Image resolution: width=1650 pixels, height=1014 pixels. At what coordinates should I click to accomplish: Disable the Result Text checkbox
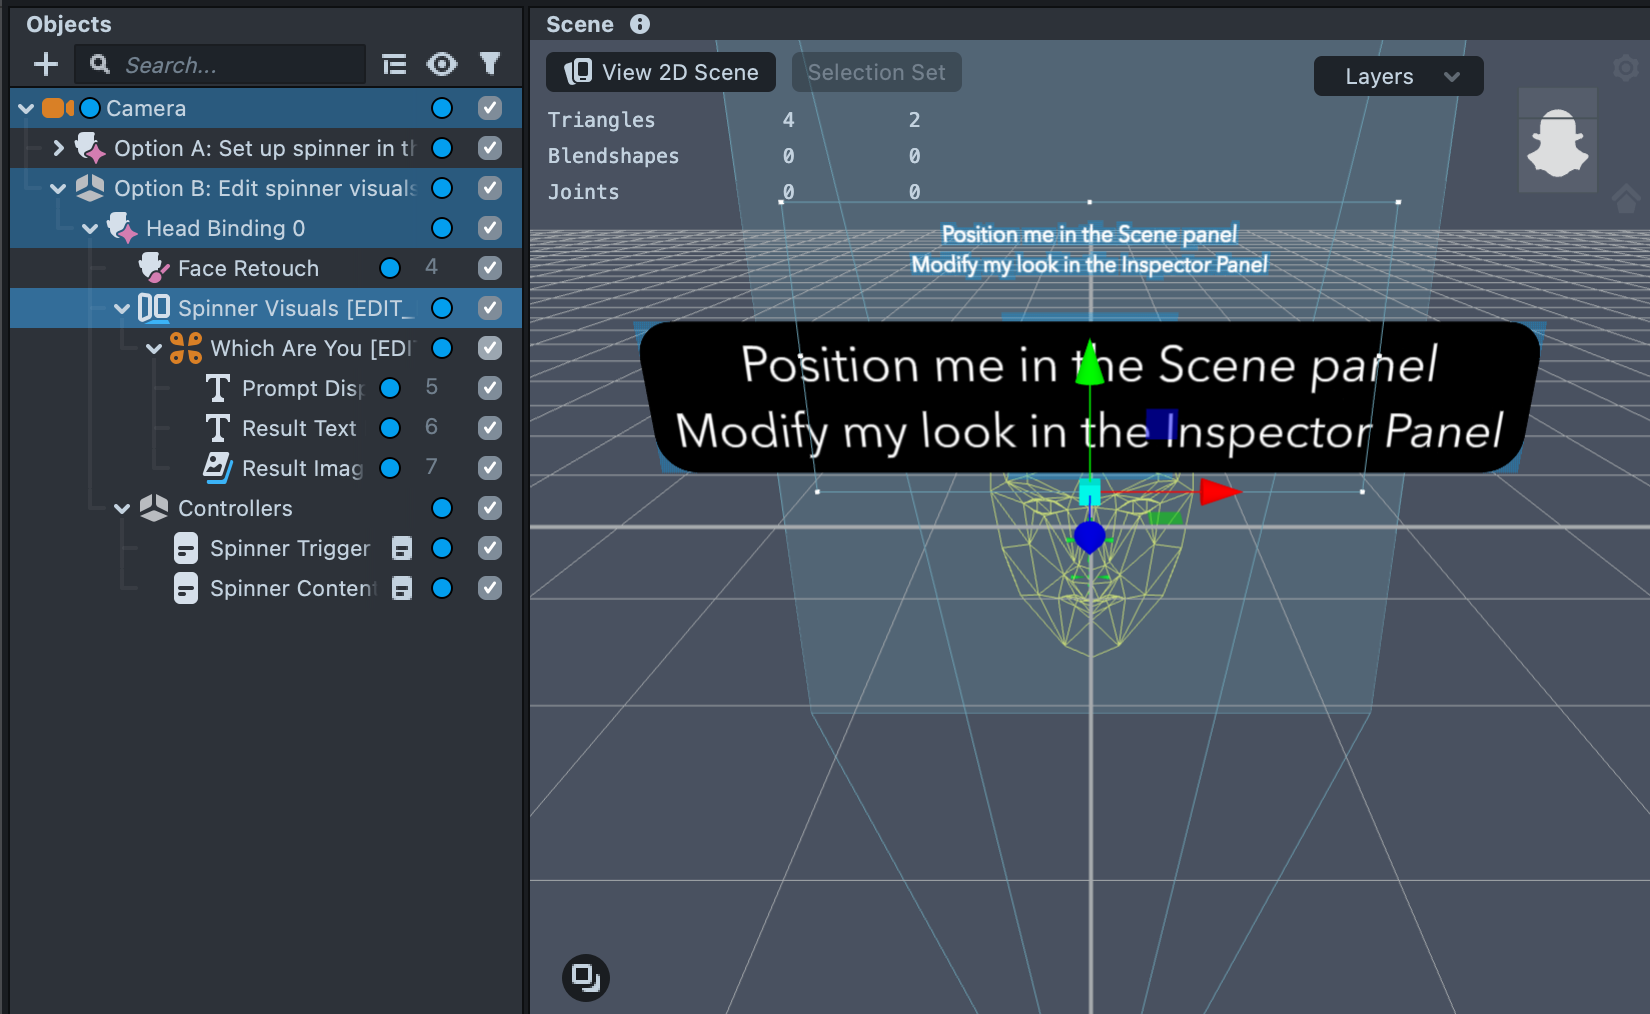click(x=489, y=428)
